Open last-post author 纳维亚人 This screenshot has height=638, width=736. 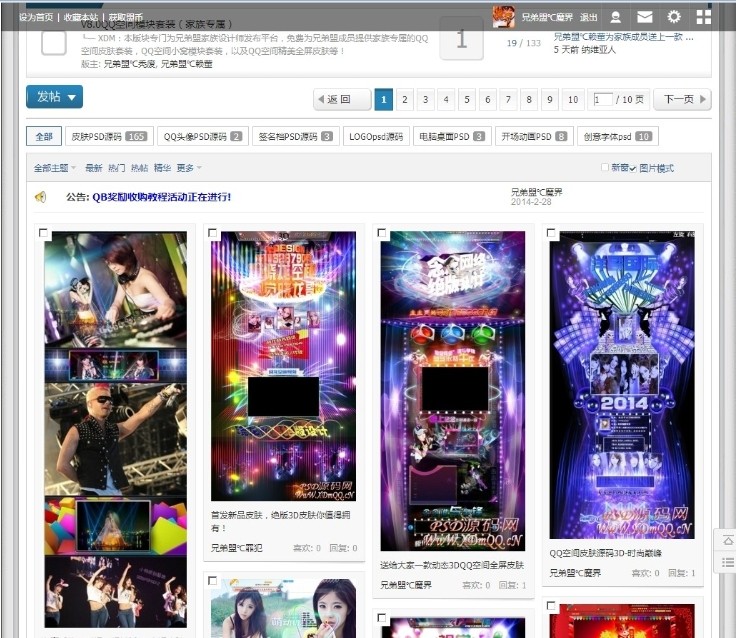tap(598, 50)
